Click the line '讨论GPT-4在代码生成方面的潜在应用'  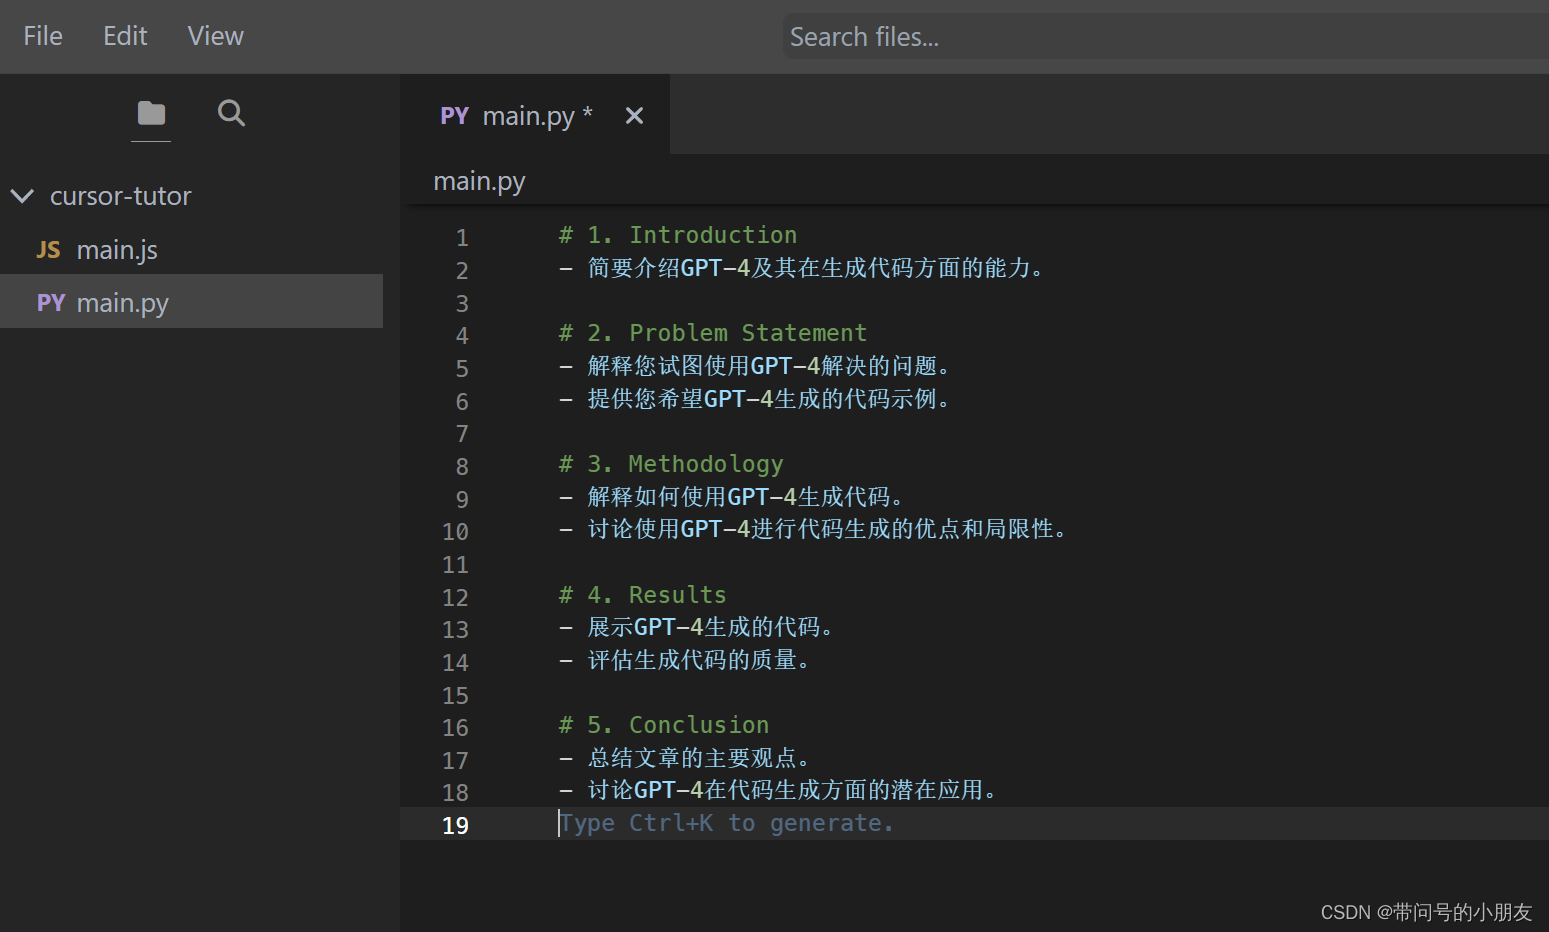(778, 790)
